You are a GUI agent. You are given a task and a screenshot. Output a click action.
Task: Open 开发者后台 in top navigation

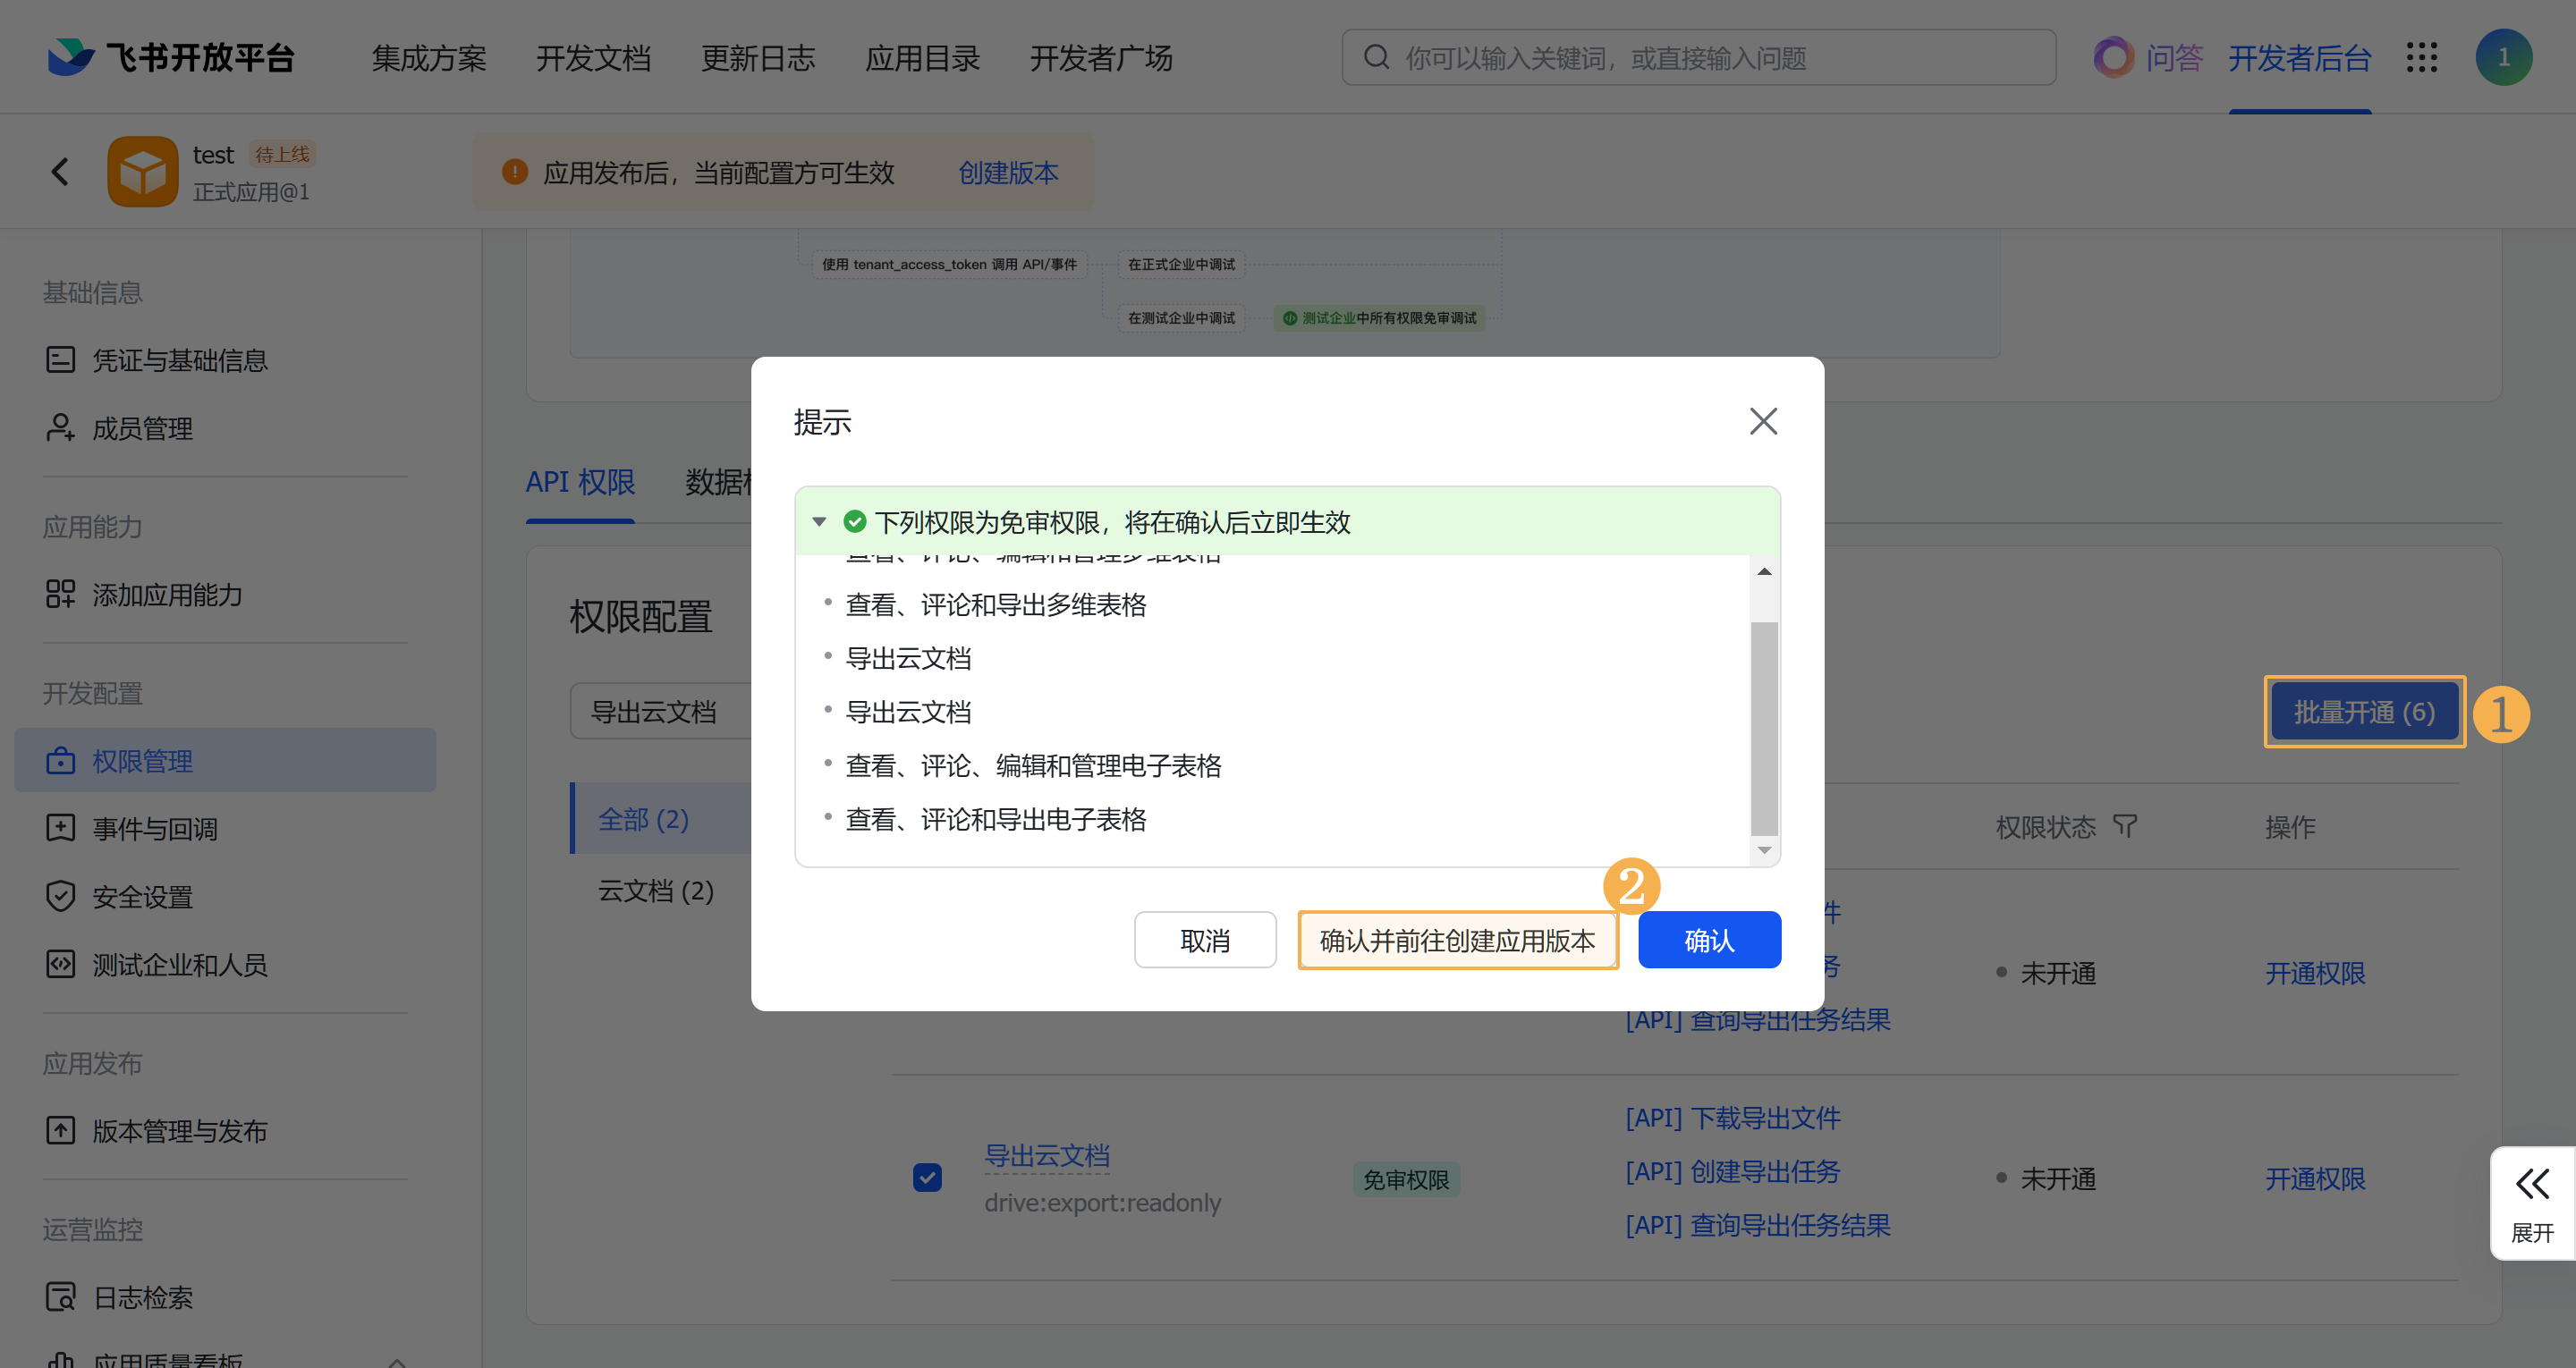point(2299,57)
